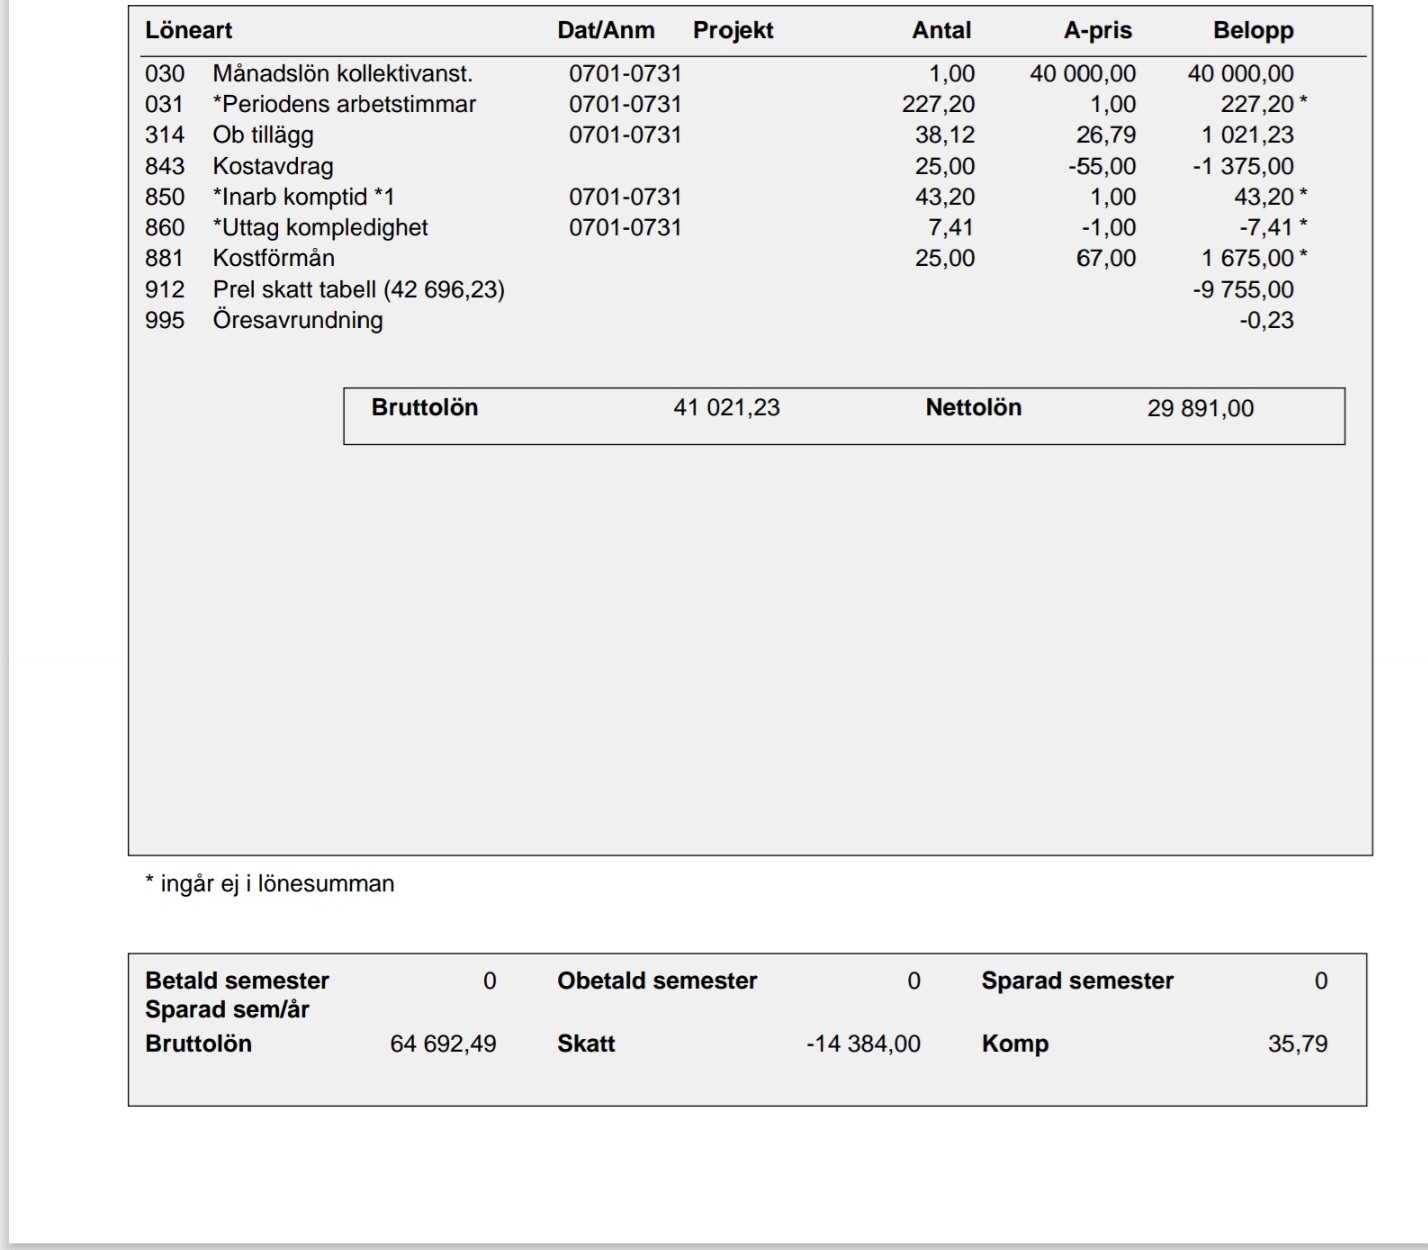
Task: Click the Betald semester label
Action: click(237, 980)
